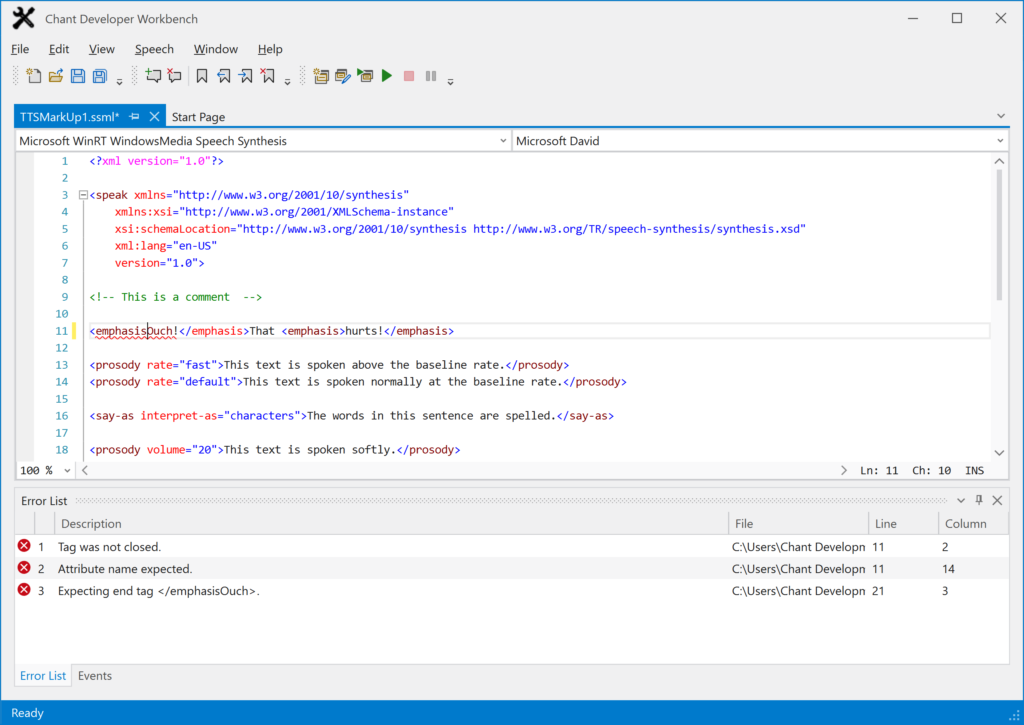Sort errors by the Line column header
1024x725 pixels.
(903, 524)
